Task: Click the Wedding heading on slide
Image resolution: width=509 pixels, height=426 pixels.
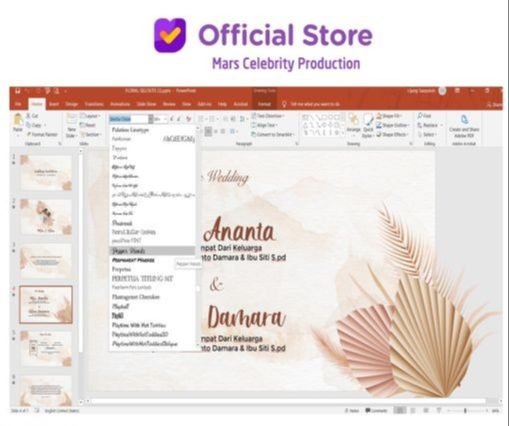Action: pos(228,177)
